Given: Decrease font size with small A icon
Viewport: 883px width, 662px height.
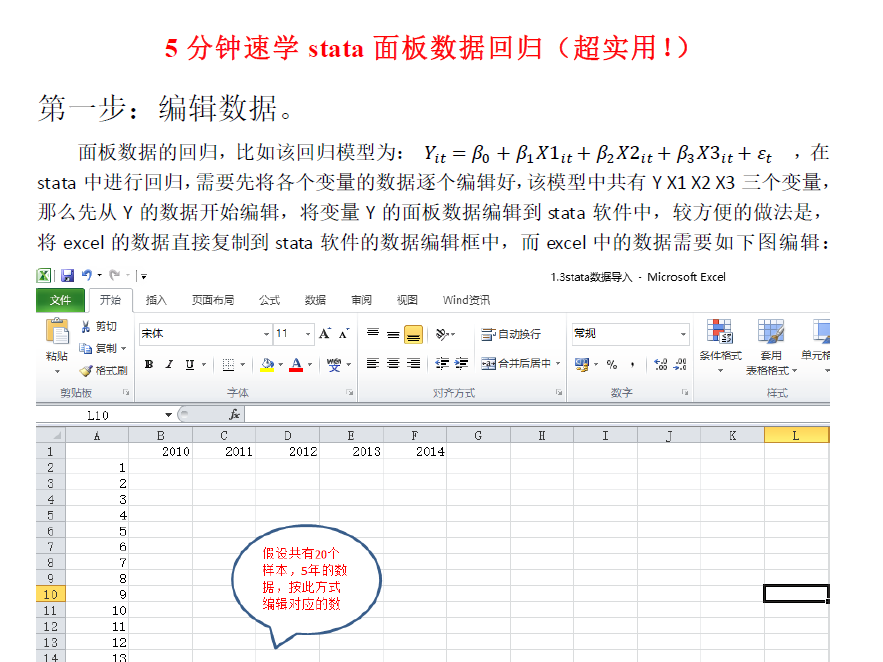Looking at the screenshot, I should click(x=344, y=334).
